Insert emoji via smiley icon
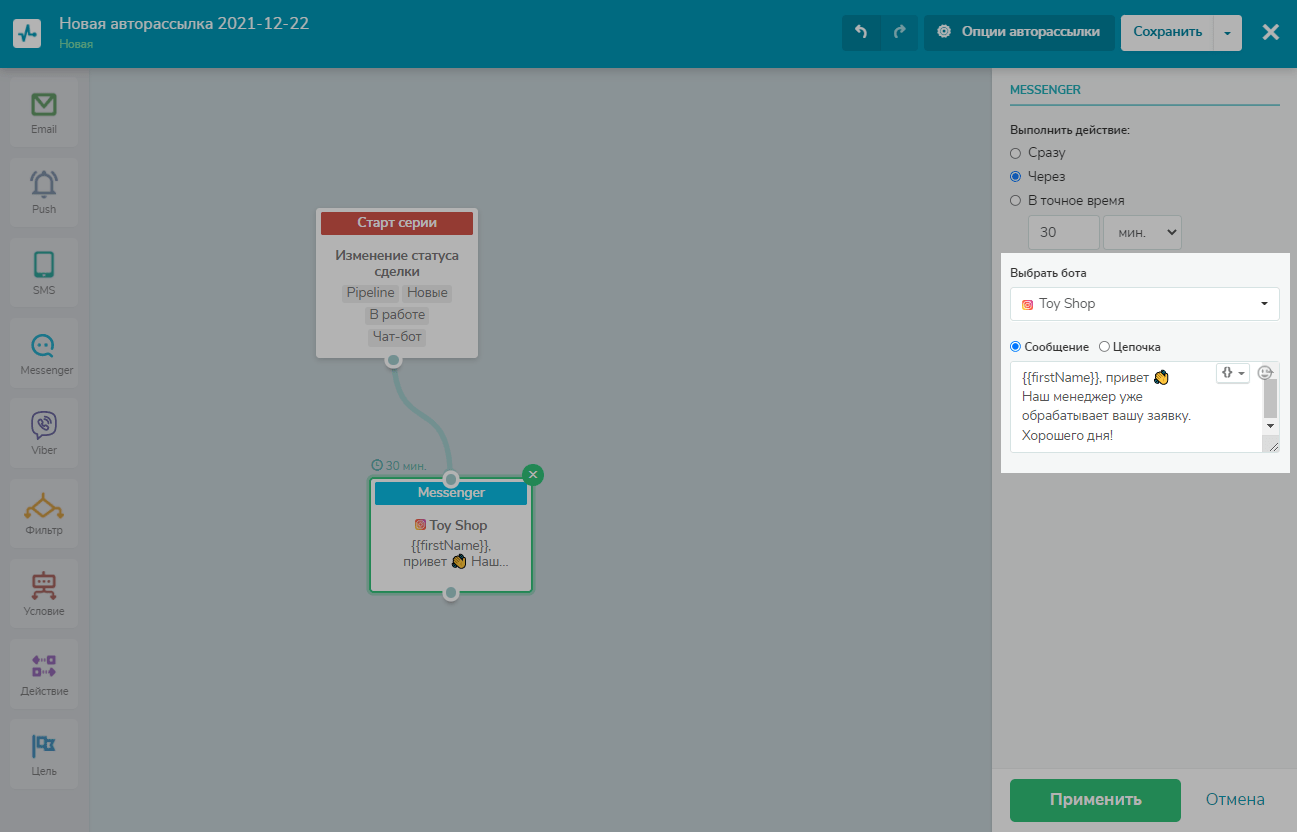 (1265, 373)
